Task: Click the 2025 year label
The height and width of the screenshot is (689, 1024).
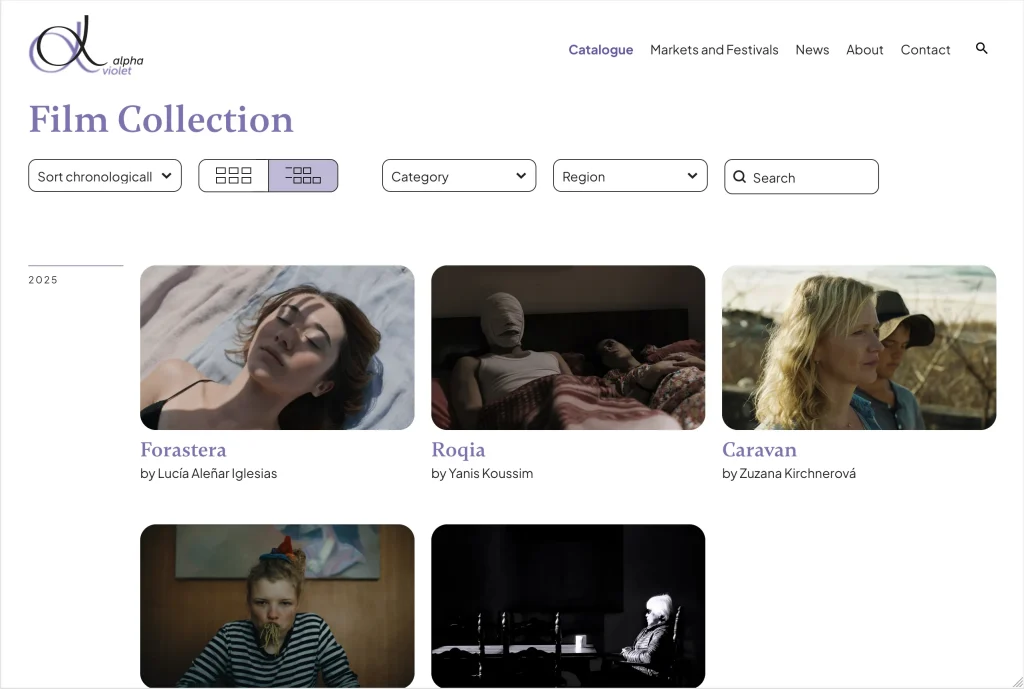Action: pos(43,280)
